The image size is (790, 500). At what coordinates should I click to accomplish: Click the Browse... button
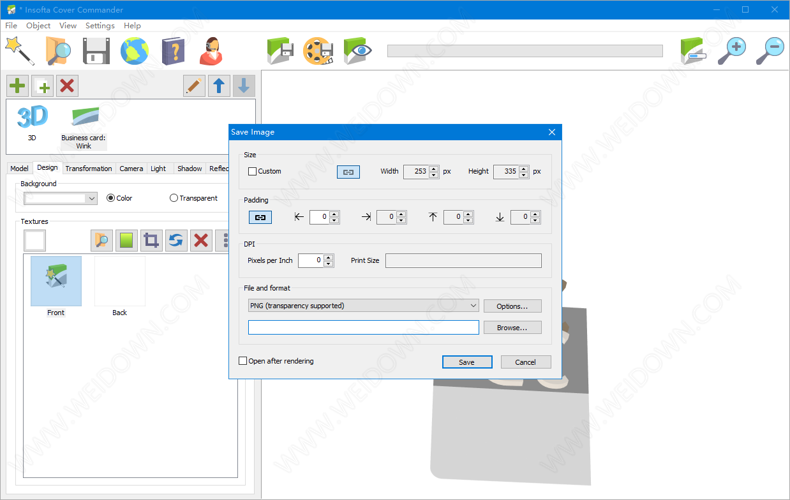tap(512, 327)
